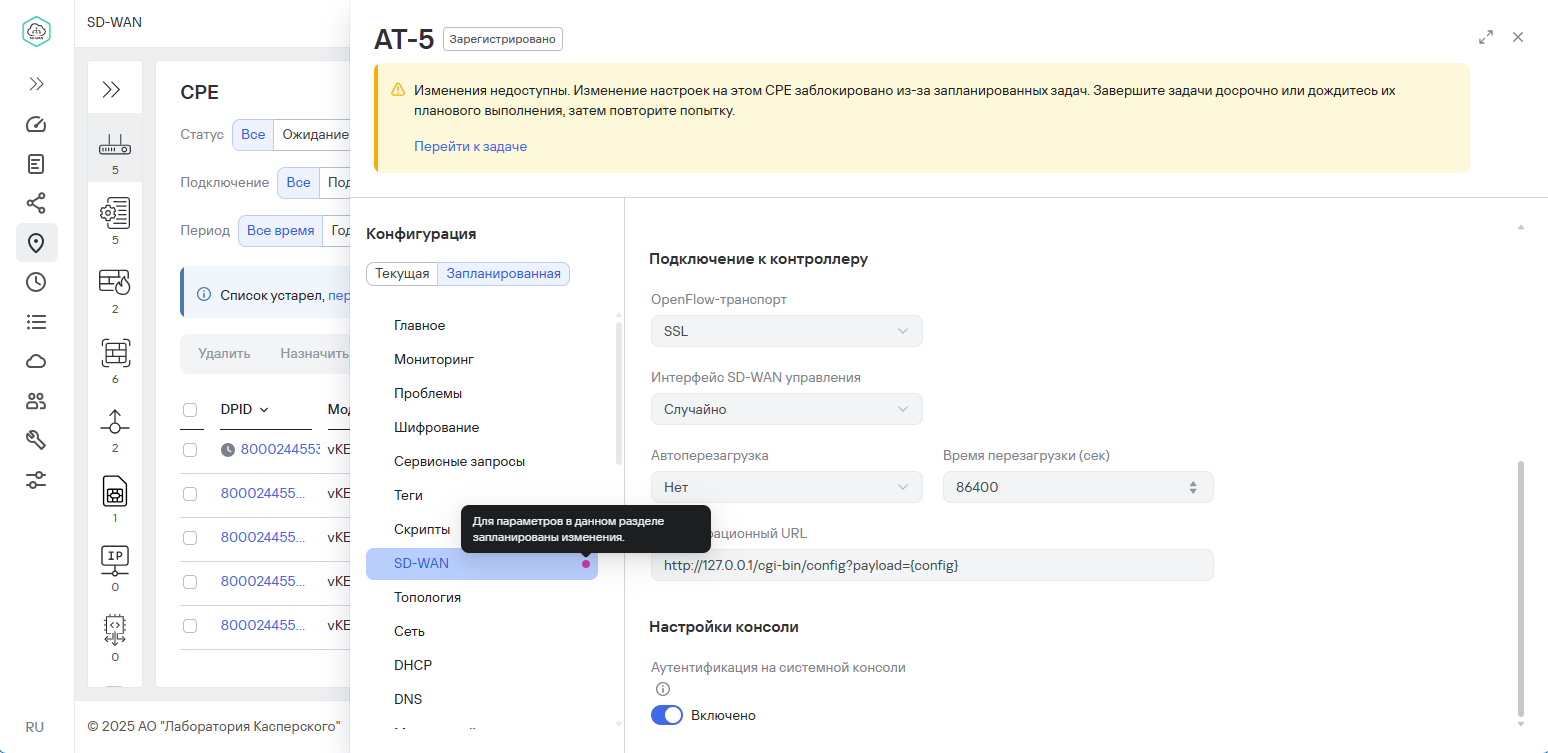Sort by the DPID column chevron
Screen dimensions: 1548x753
pos(264,410)
